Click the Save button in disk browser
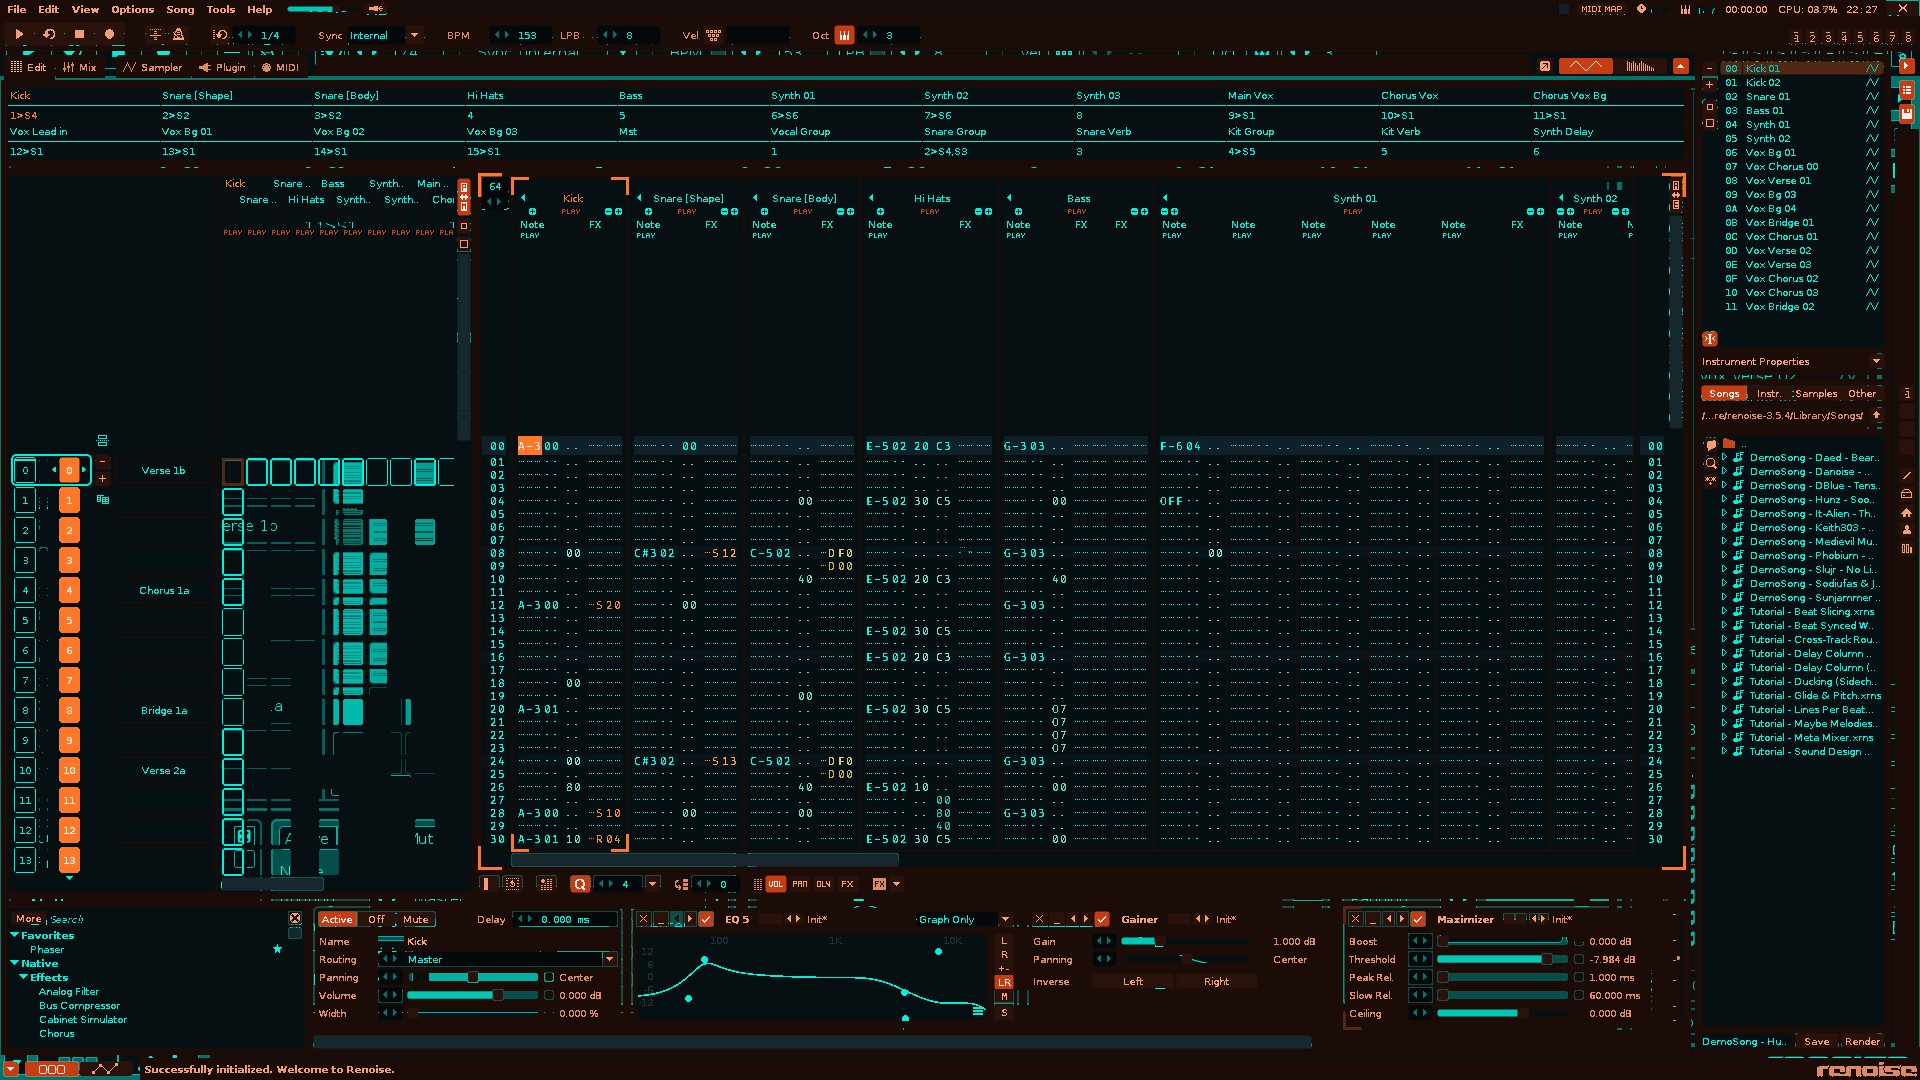The height and width of the screenshot is (1080, 1920). pyautogui.click(x=1817, y=1042)
